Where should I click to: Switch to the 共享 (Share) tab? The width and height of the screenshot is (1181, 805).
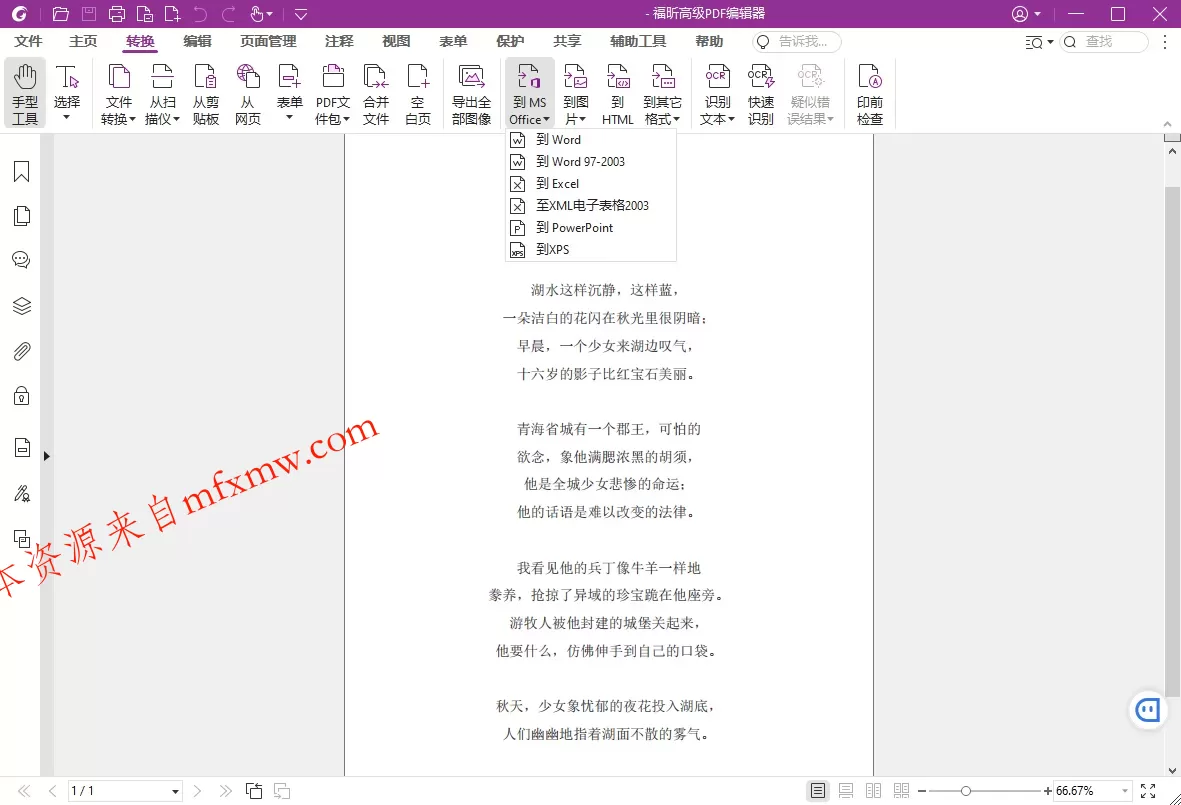click(x=566, y=41)
